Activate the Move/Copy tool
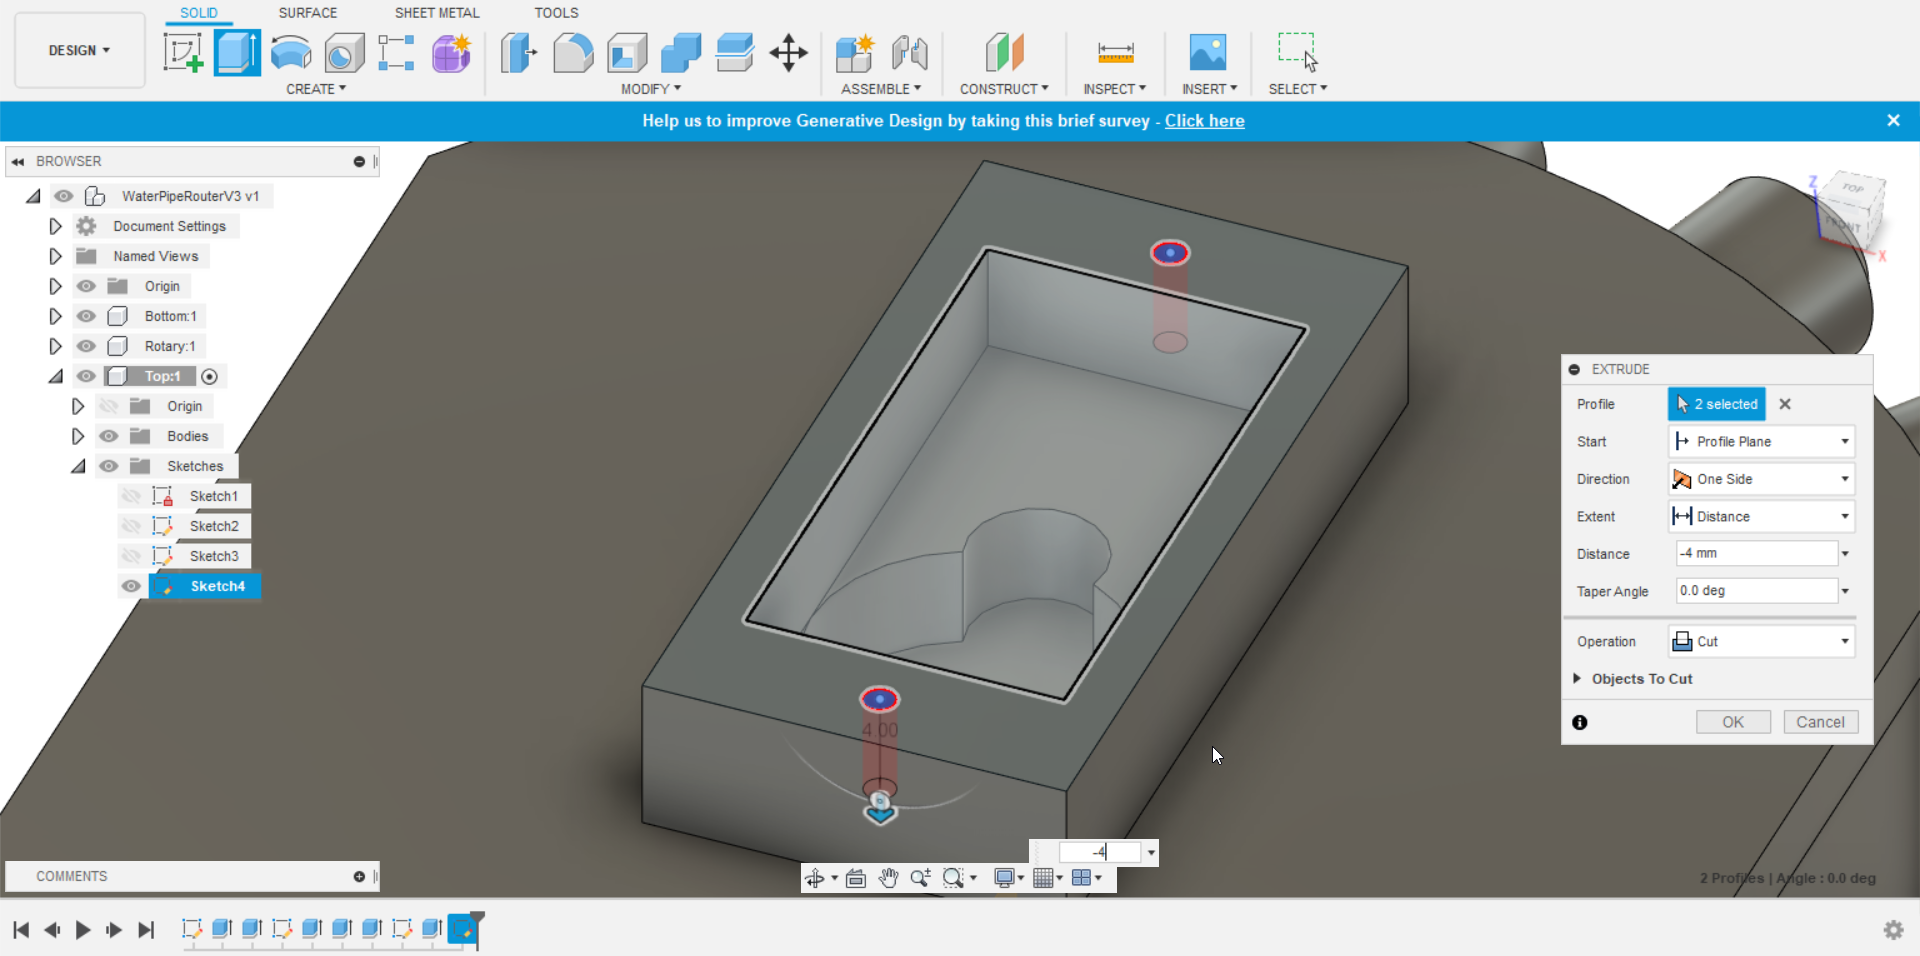The image size is (1920, 956). pos(789,52)
